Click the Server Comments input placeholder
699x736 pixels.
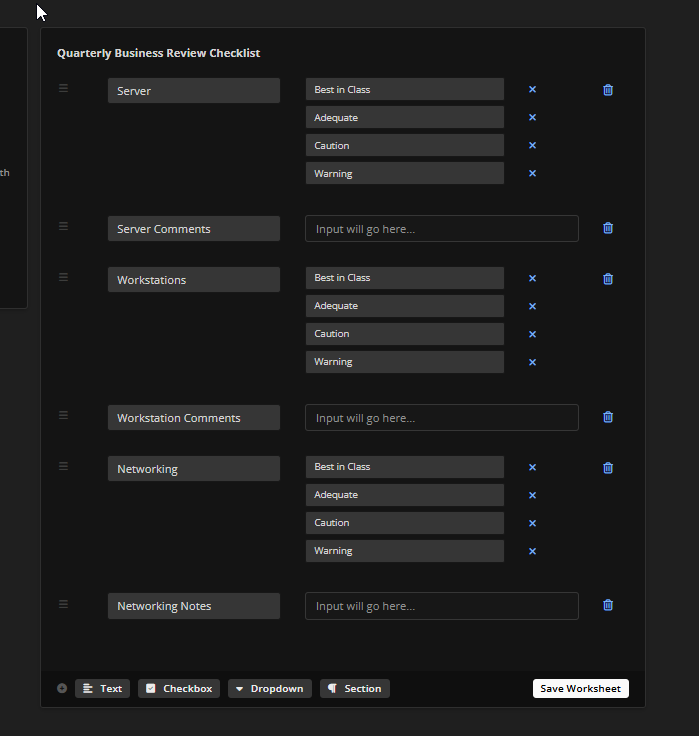coord(441,229)
